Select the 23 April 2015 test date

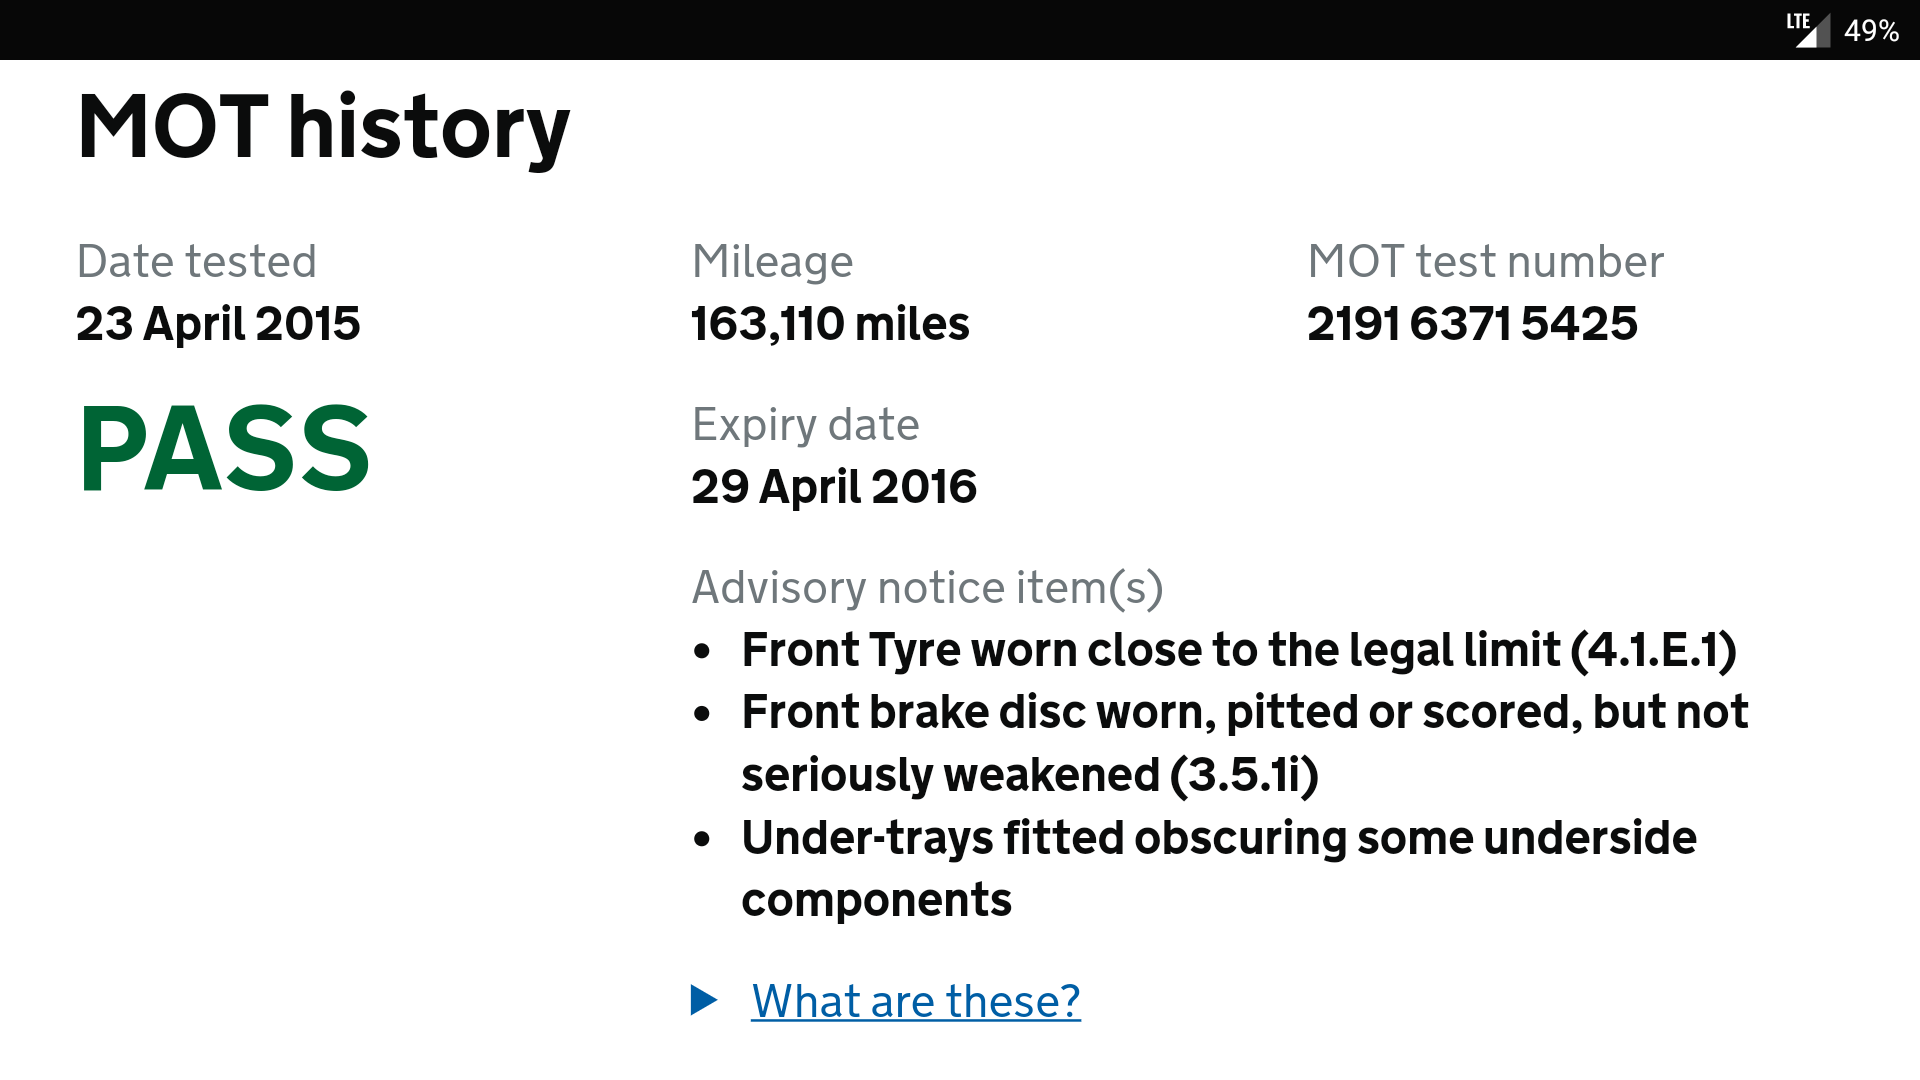click(218, 324)
